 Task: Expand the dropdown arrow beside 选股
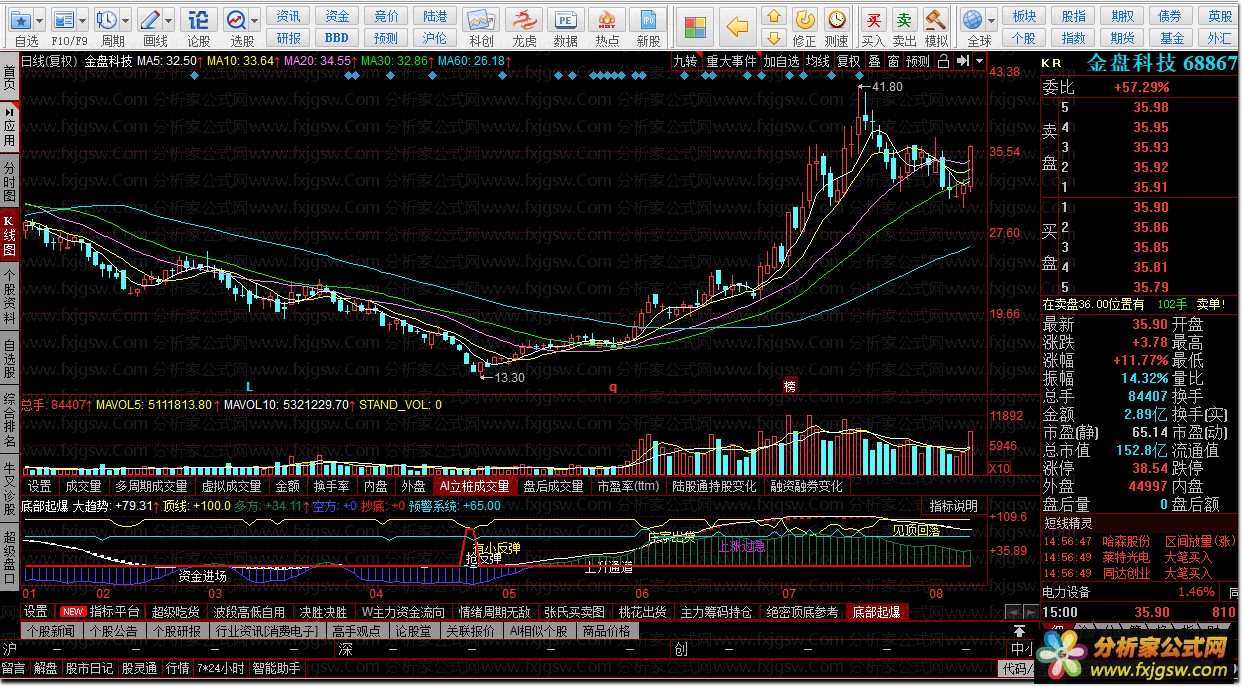tap(256, 20)
